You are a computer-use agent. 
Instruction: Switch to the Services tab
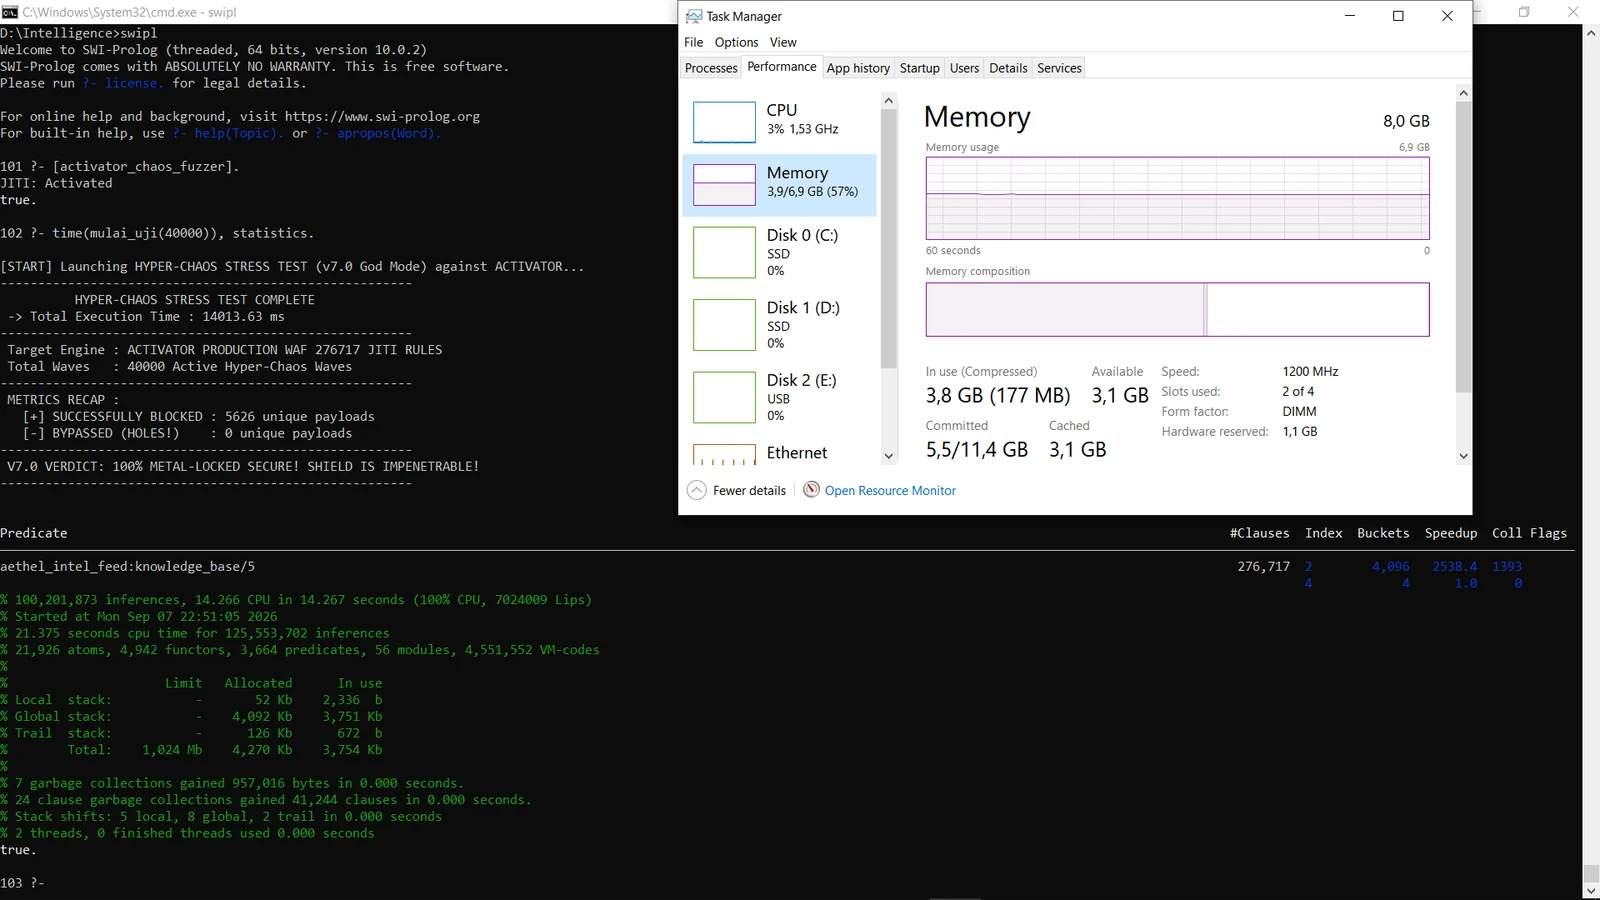click(x=1059, y=68)
